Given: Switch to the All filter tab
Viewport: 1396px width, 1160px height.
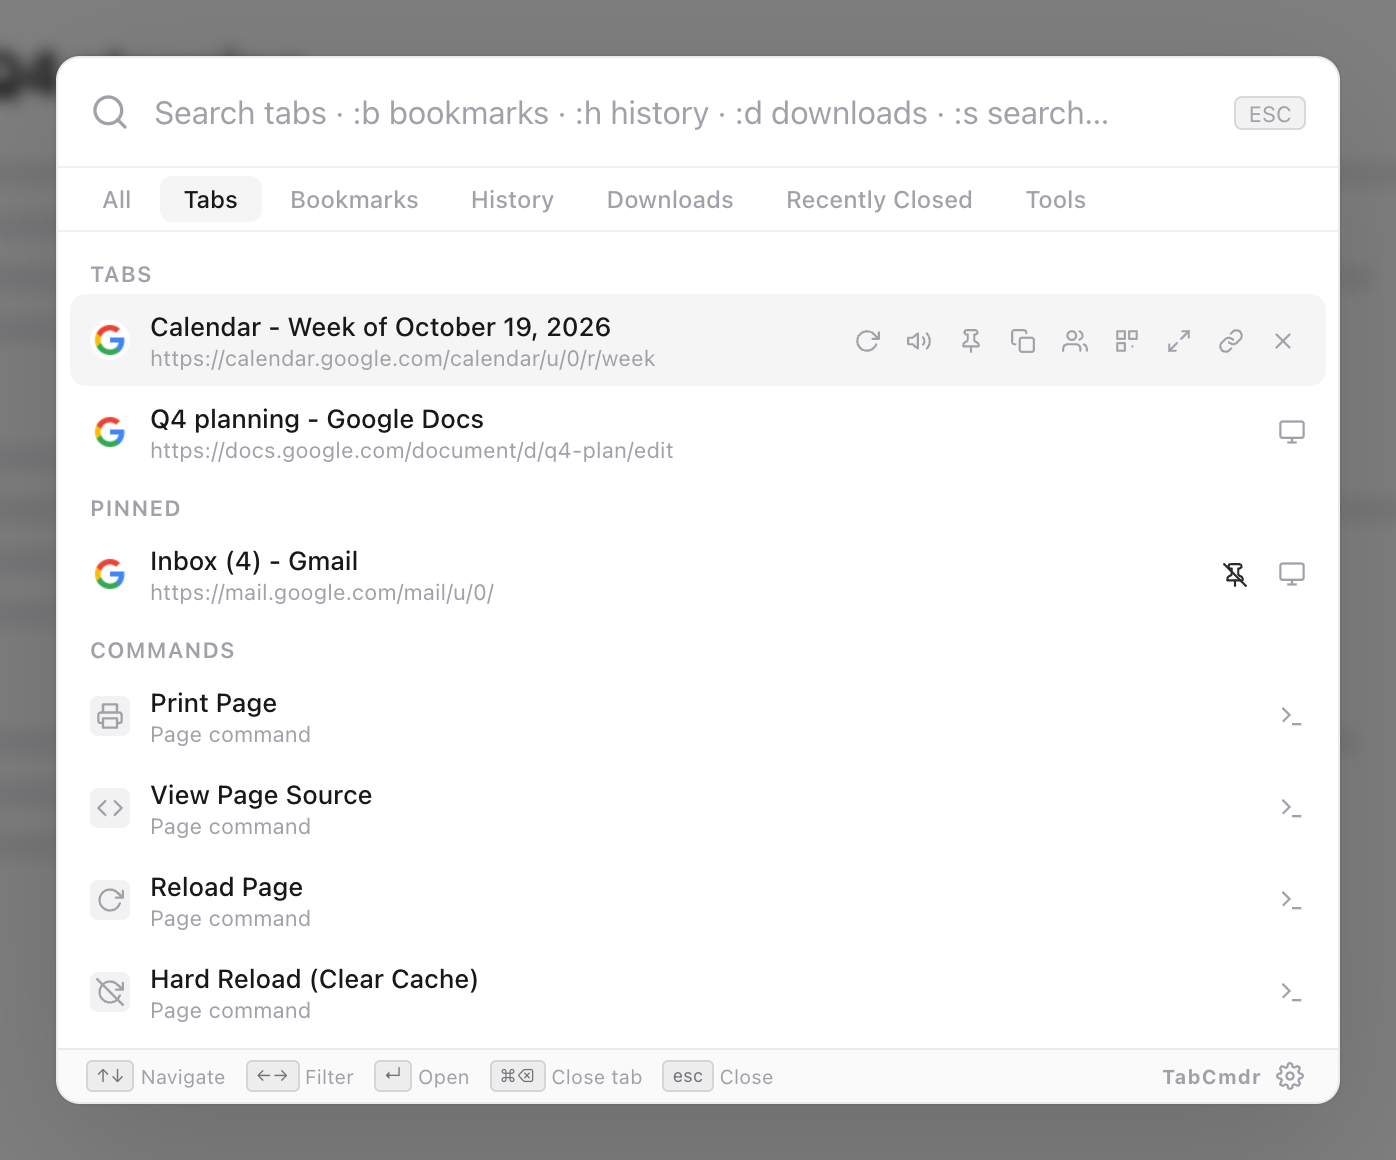Looking at the screenshot, I should (117, 200).
